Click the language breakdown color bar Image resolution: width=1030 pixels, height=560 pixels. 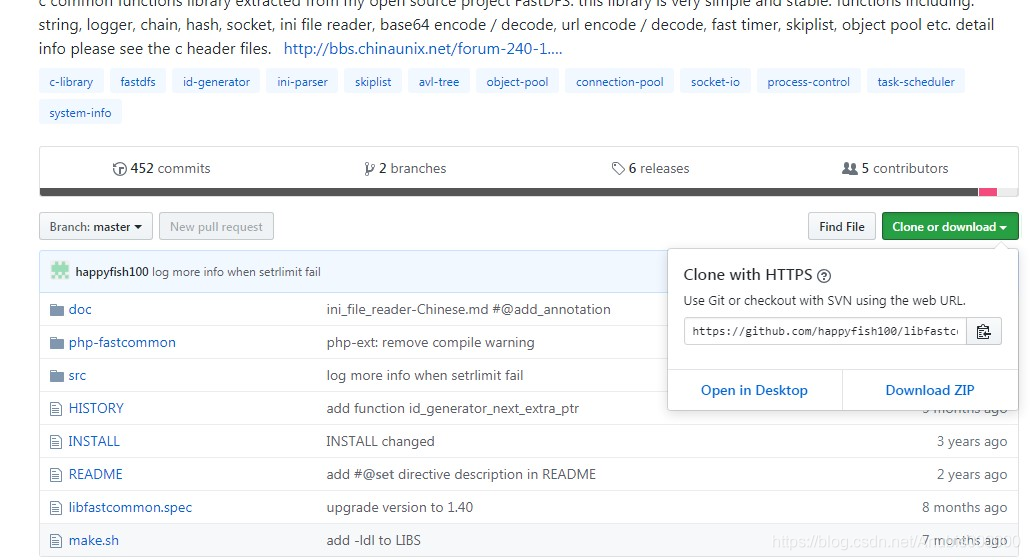click(529, 192)
